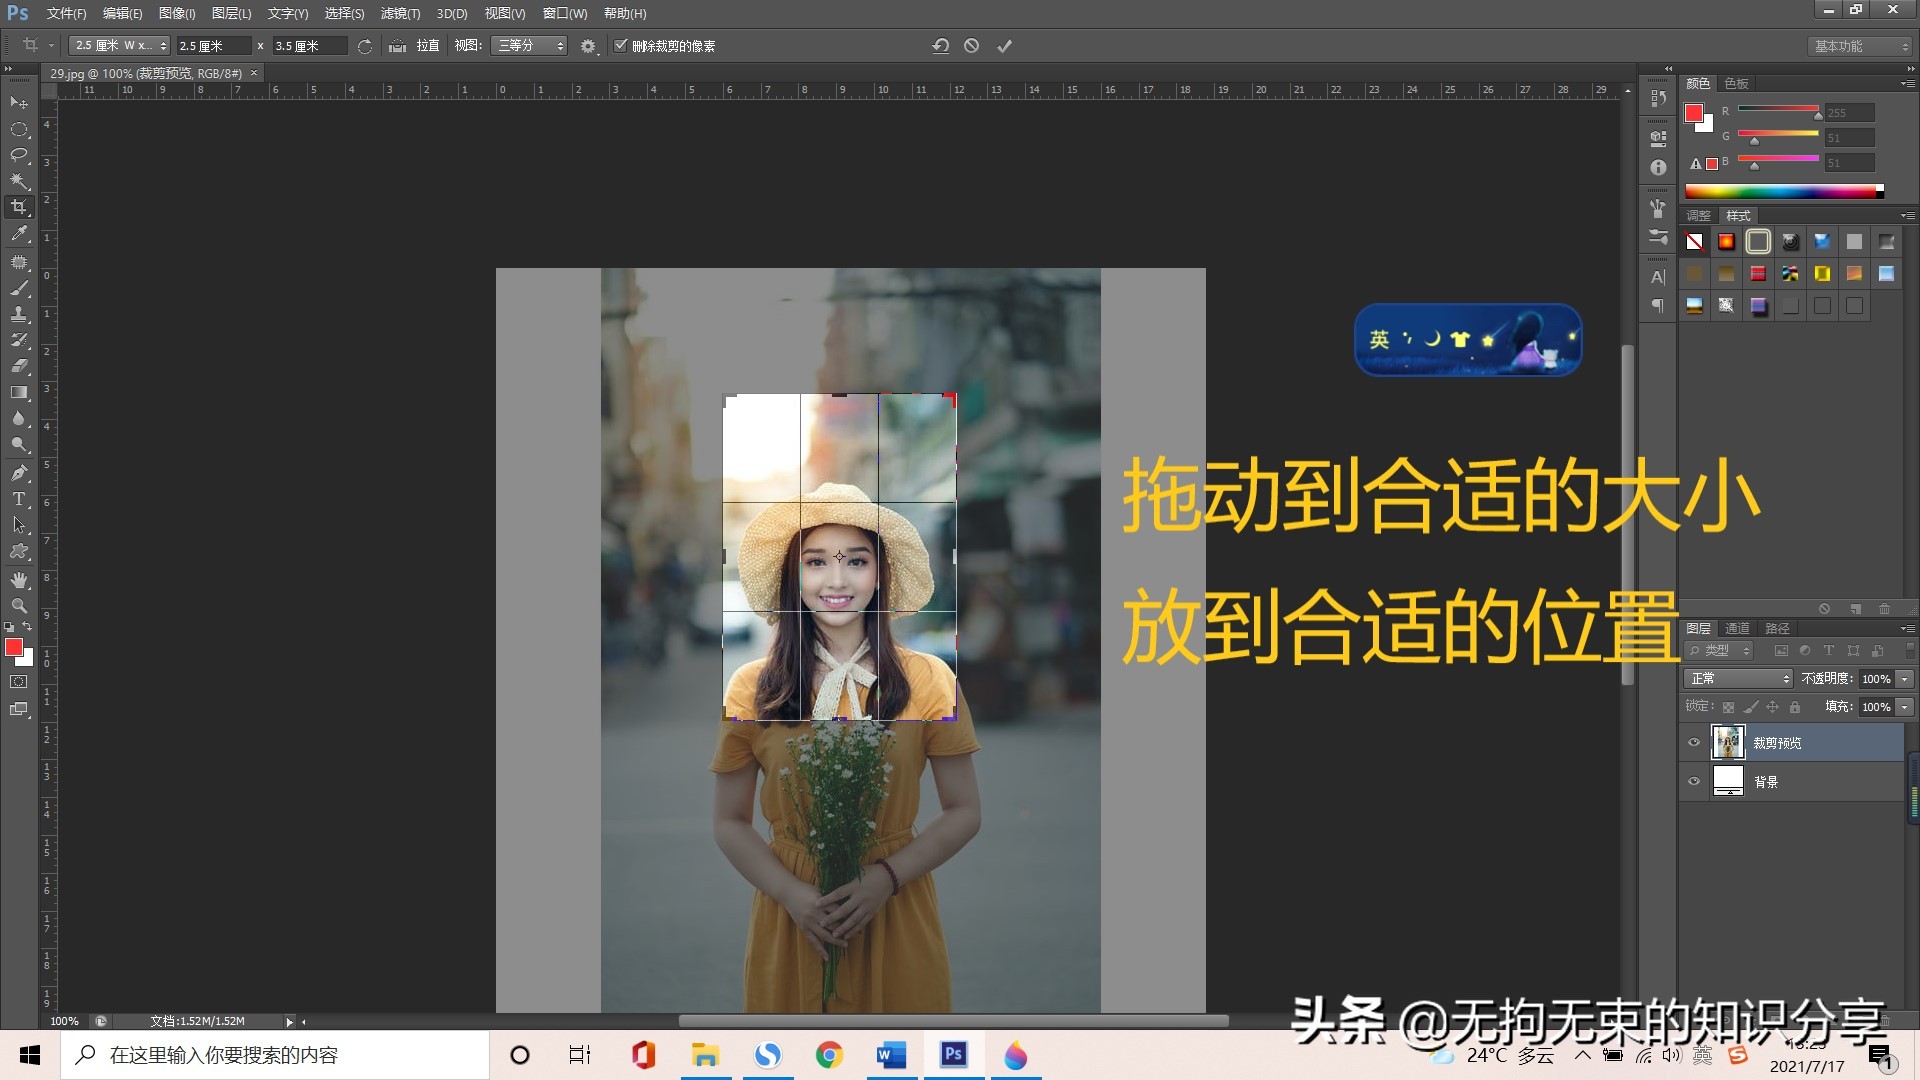This screenshot has height=1080, width=1920.
Task: Hide the 背景 layer
Action: (x=1694, y=781)
